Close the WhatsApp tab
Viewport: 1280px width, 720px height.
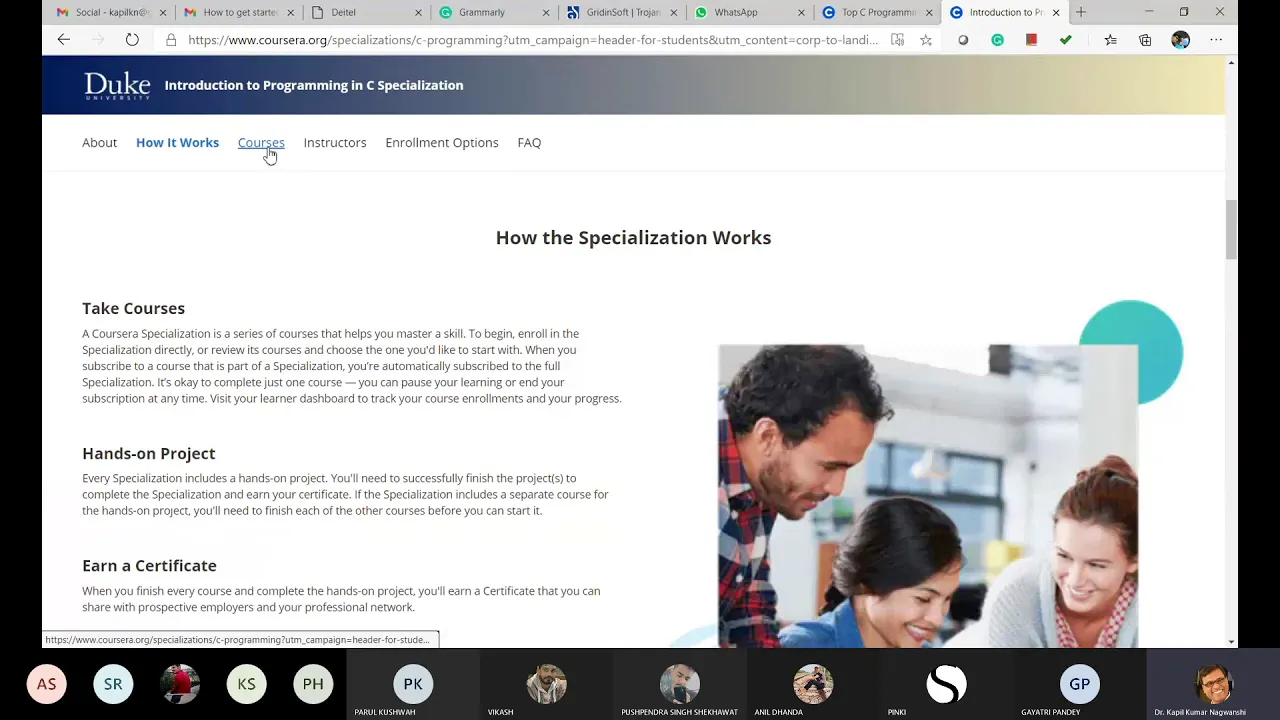(x=801, y=12)
